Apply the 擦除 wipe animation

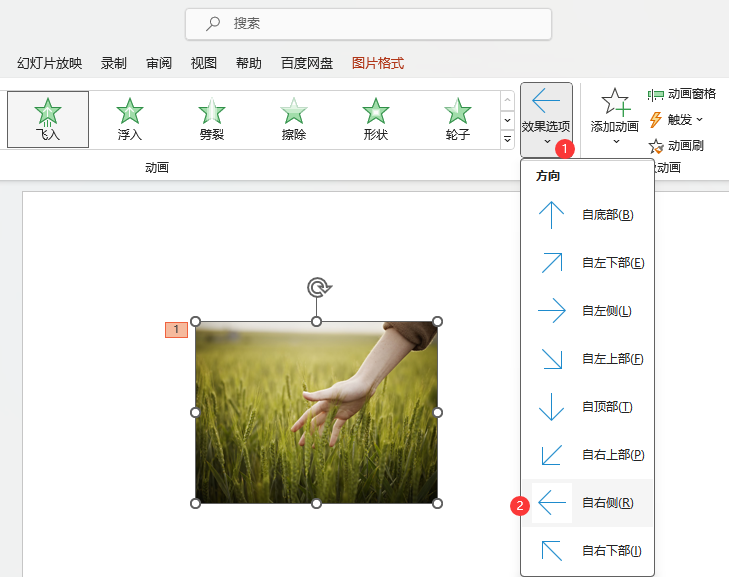(x=293, y=119)
